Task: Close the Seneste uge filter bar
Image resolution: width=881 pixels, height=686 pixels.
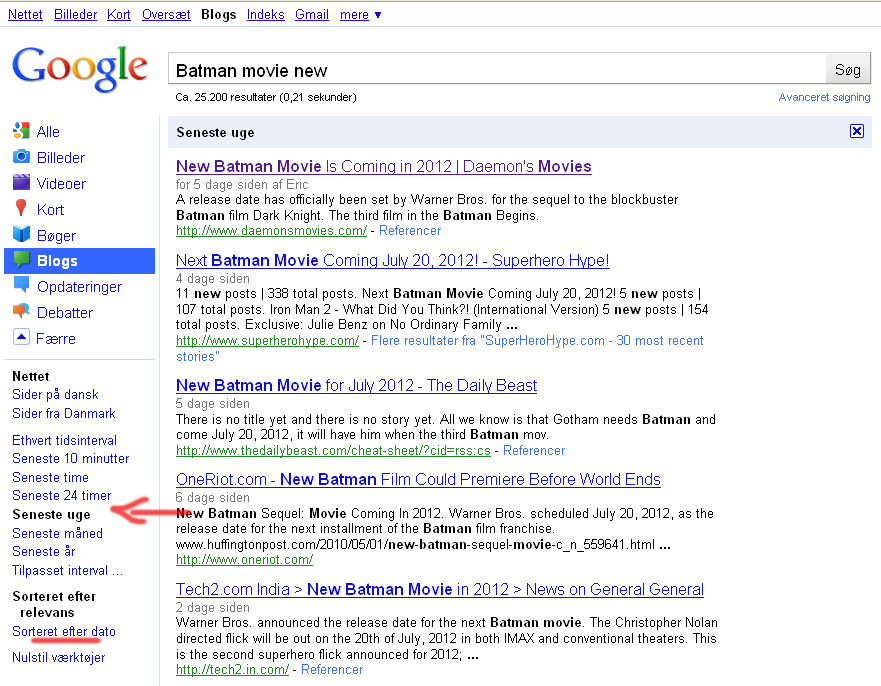Action: point(856,131)
